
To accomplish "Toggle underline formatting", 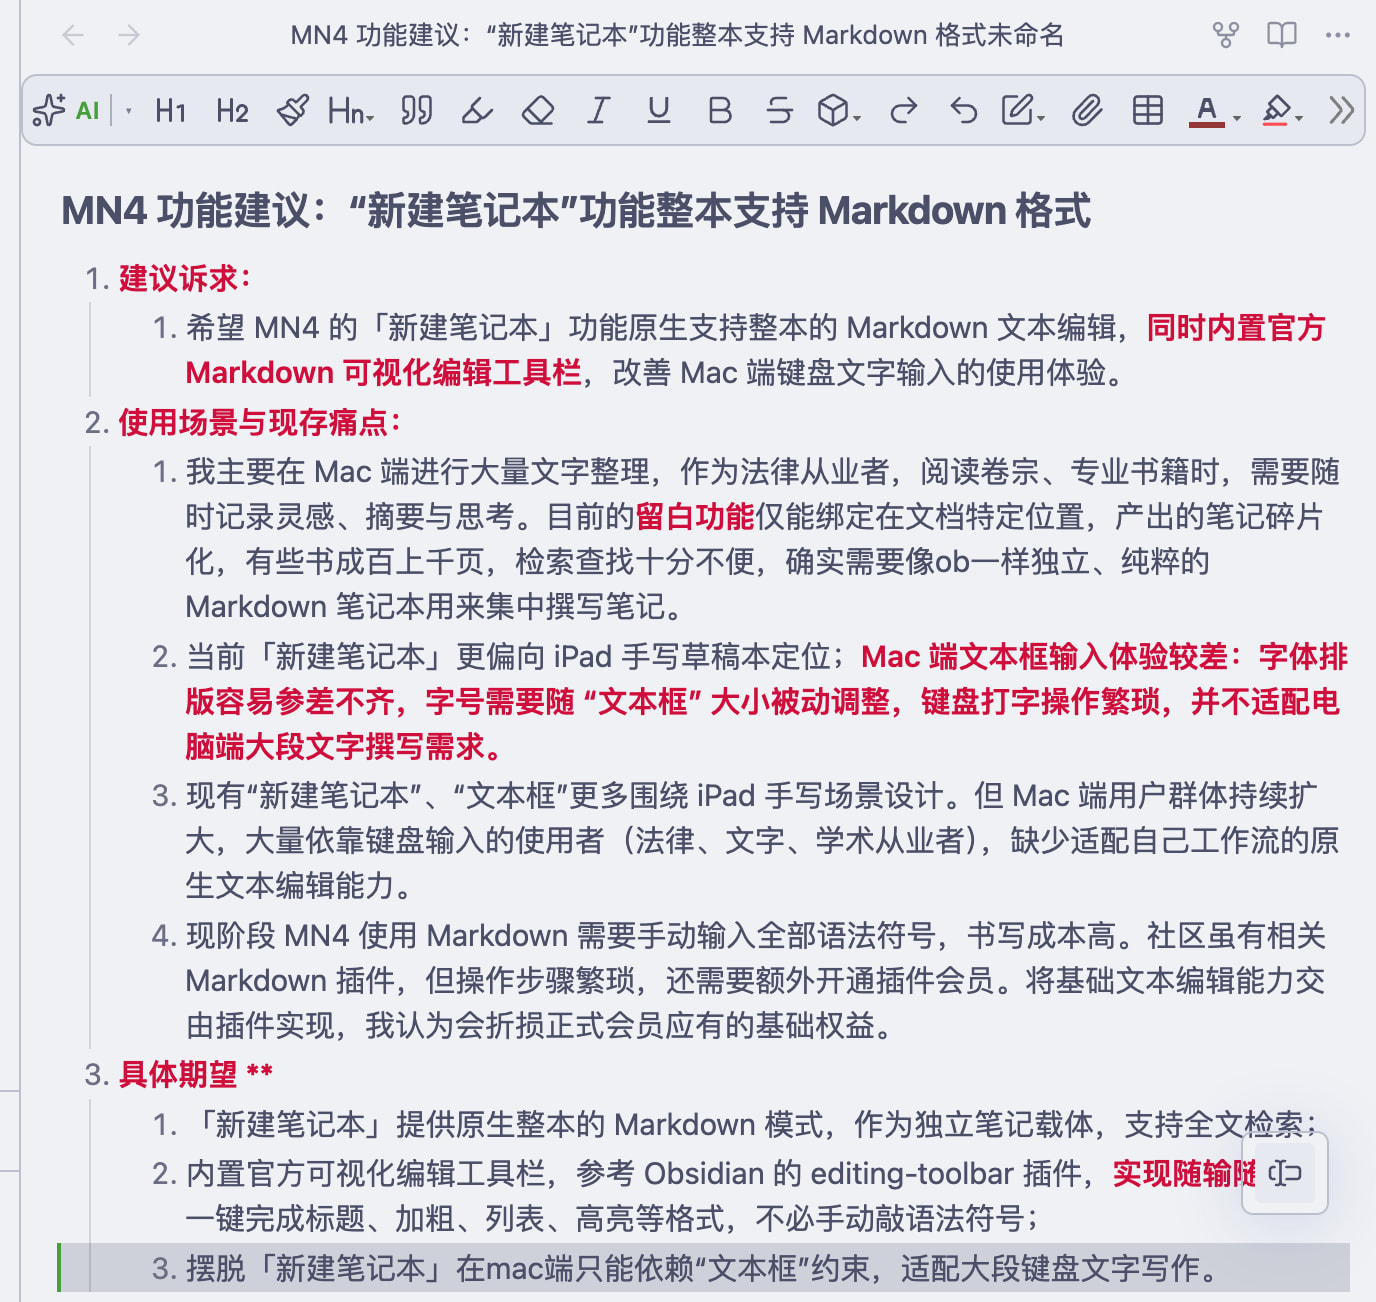I will pos(658,110).
